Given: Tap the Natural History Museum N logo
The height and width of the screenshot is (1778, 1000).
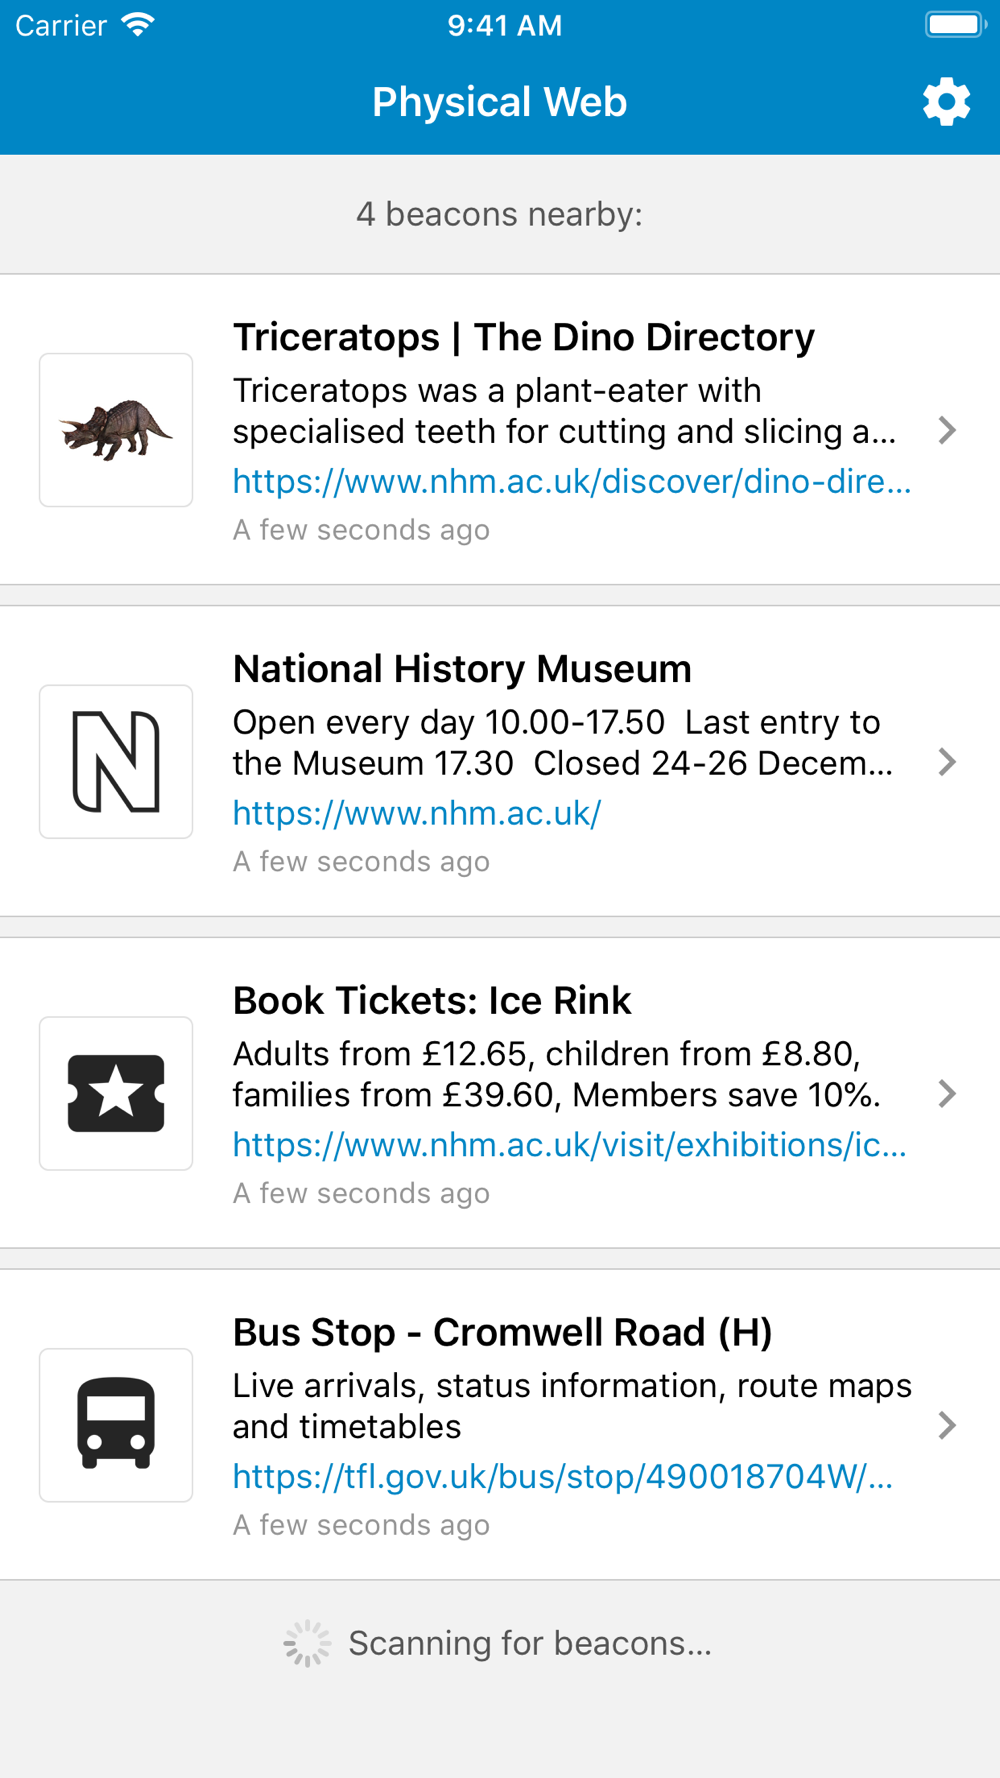Looking at the screenshot, I should 116,762.
